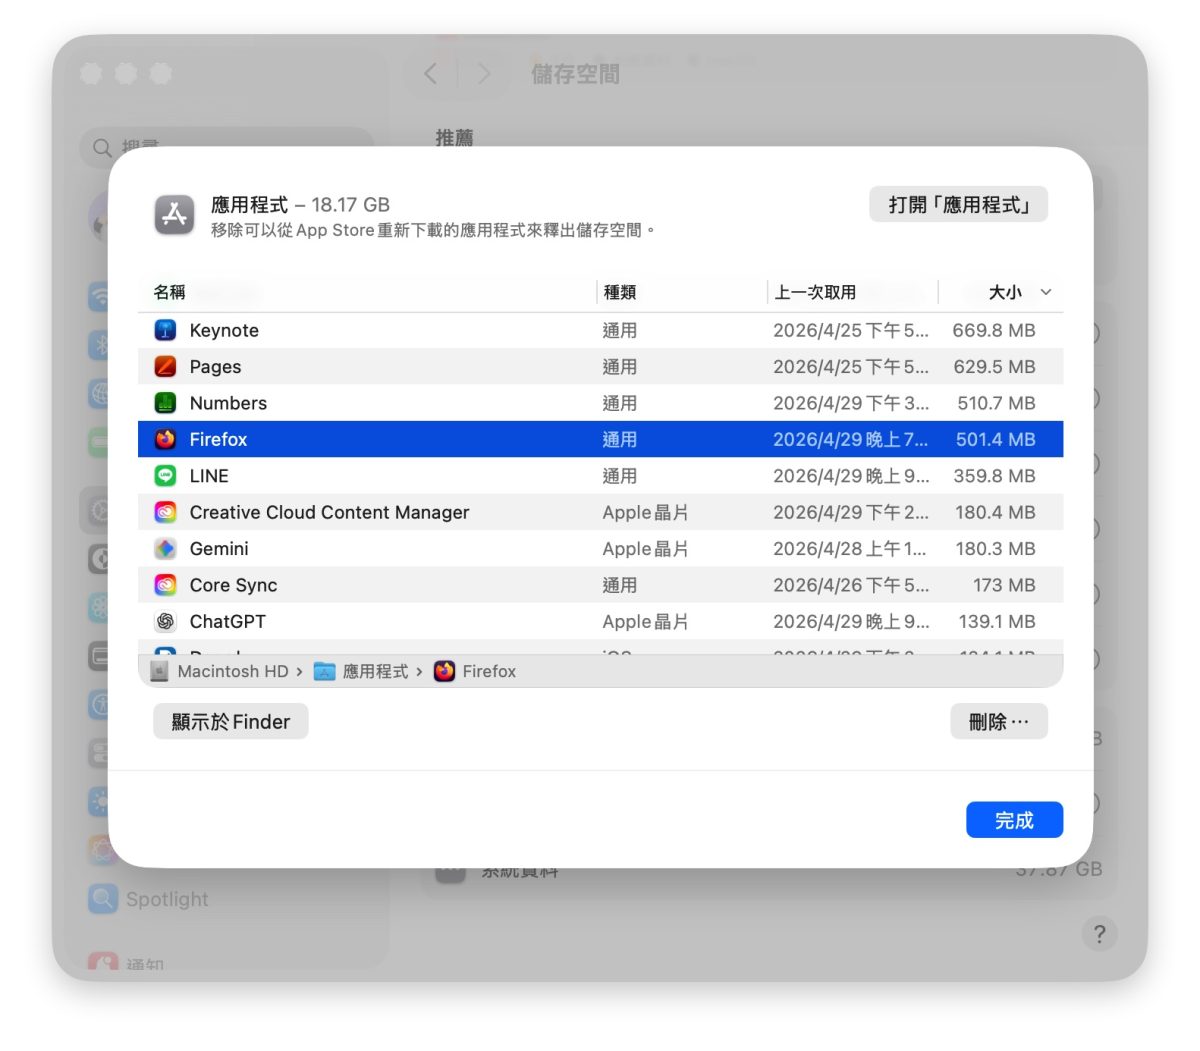Sort by the 名稱 column header
Screen dimensions: 1200x1051
(x=169, y=292)
